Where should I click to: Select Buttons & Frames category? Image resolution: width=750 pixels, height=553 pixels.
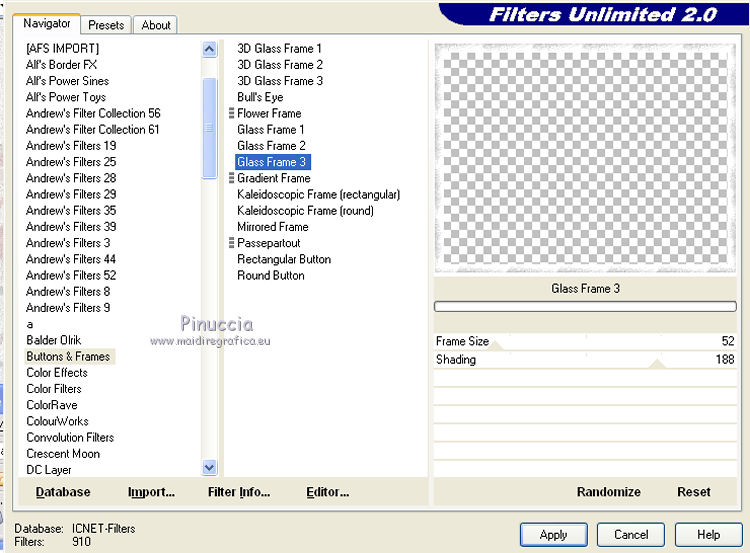68,356
